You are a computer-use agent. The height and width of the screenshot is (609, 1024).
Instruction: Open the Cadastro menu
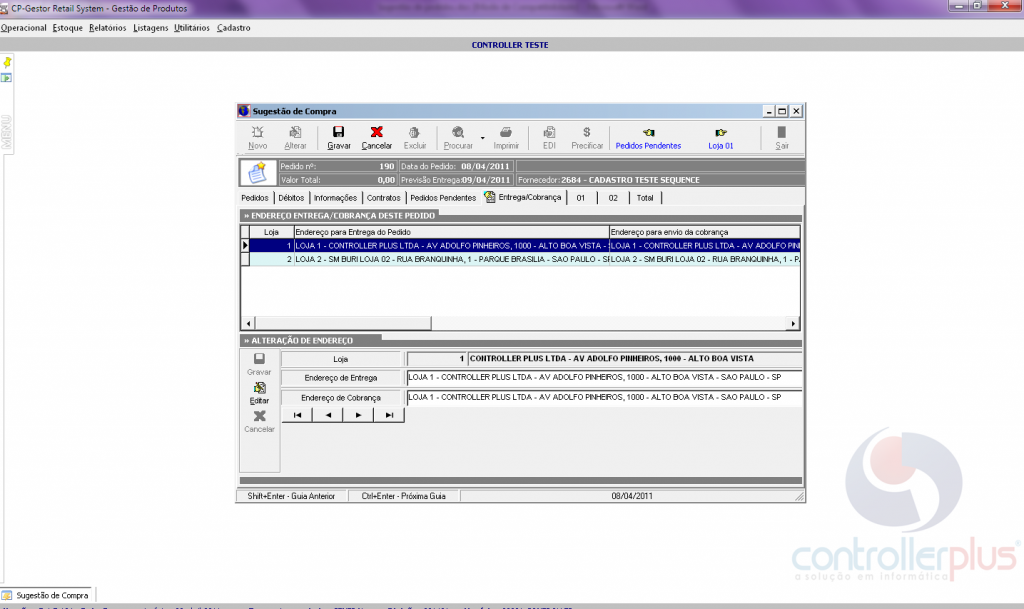[x=234, y=28]
